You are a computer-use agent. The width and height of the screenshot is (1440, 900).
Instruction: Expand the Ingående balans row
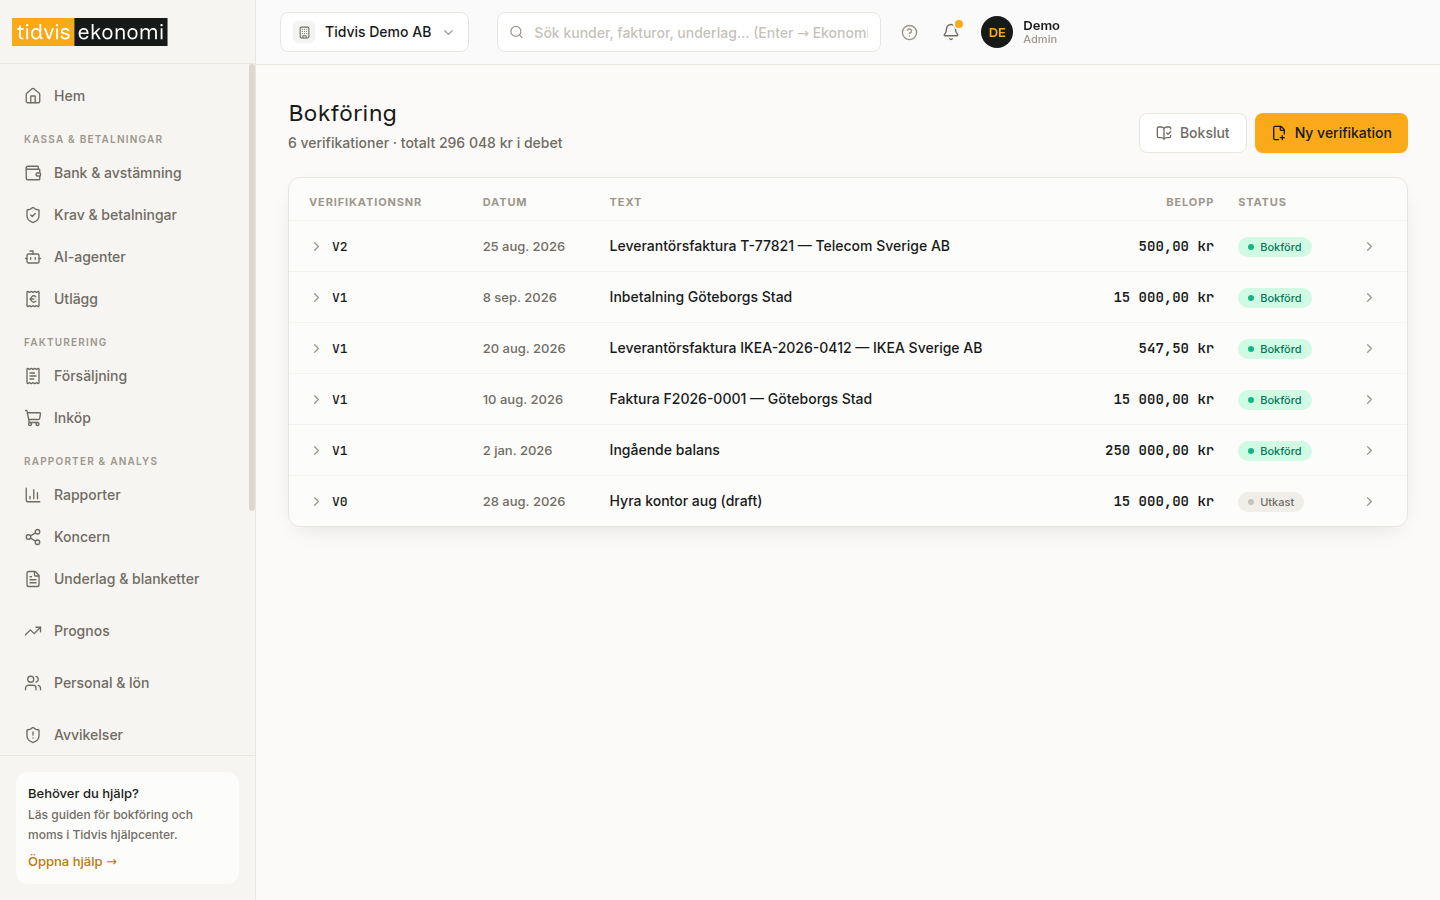(x=316, y=450)
